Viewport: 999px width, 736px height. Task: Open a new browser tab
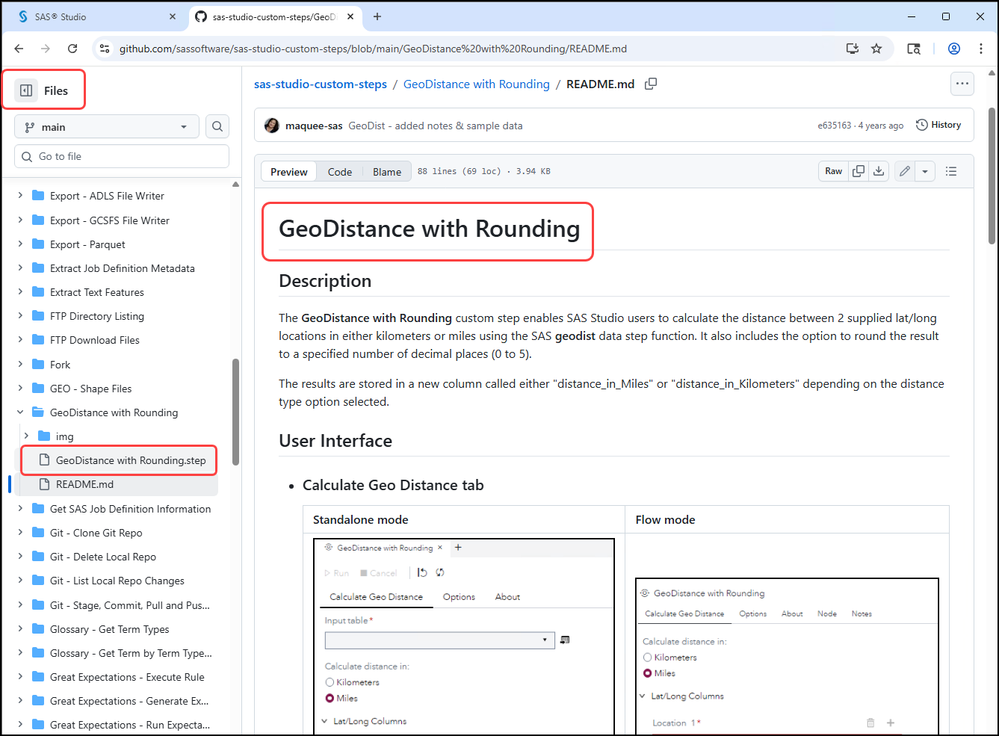pyautogui.click(x=377, y=17)
